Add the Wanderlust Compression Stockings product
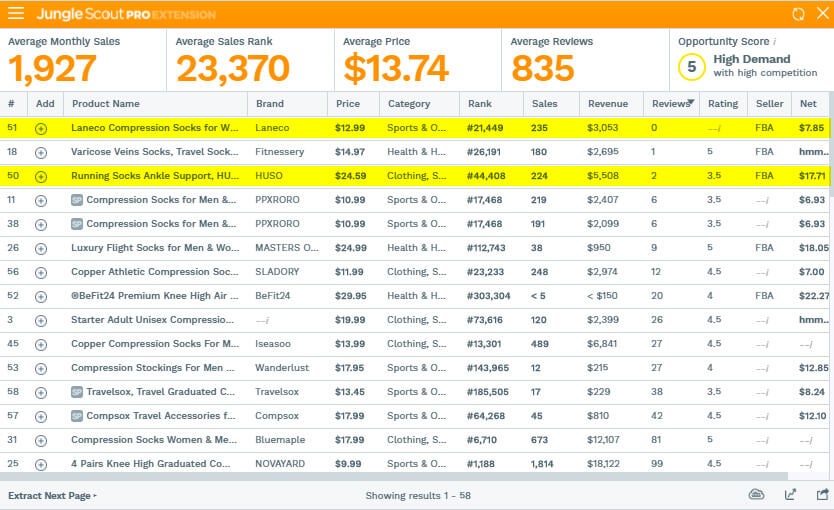 pos(41,369)
